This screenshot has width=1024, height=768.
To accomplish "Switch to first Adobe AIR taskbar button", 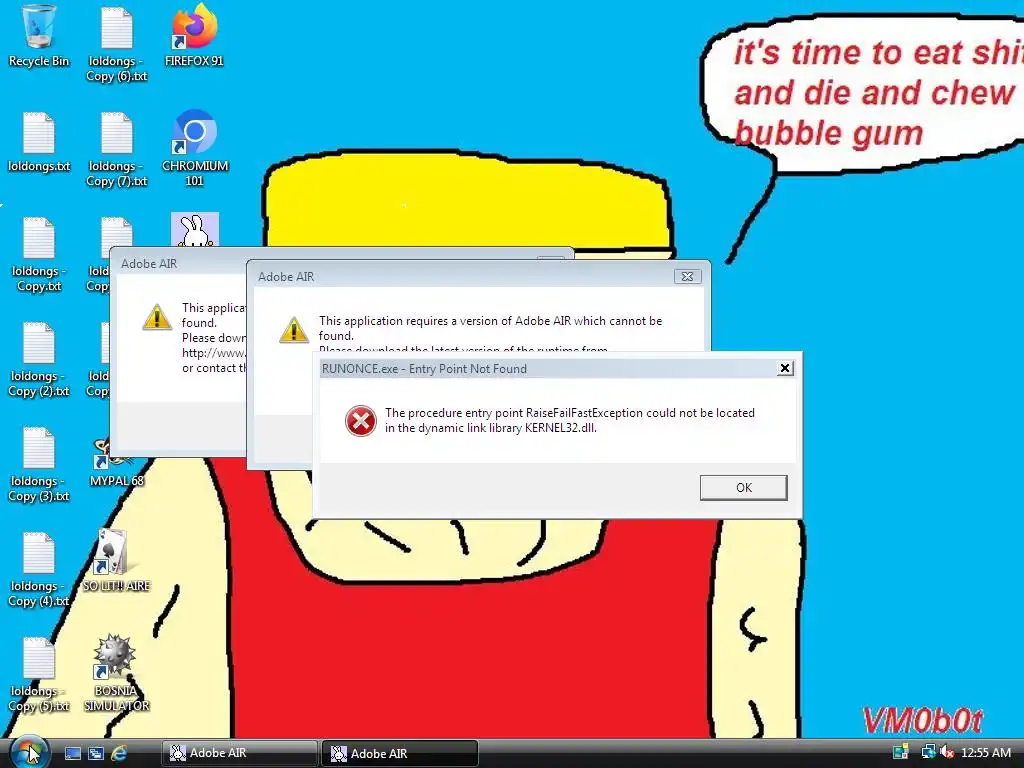I will [239, 753].
